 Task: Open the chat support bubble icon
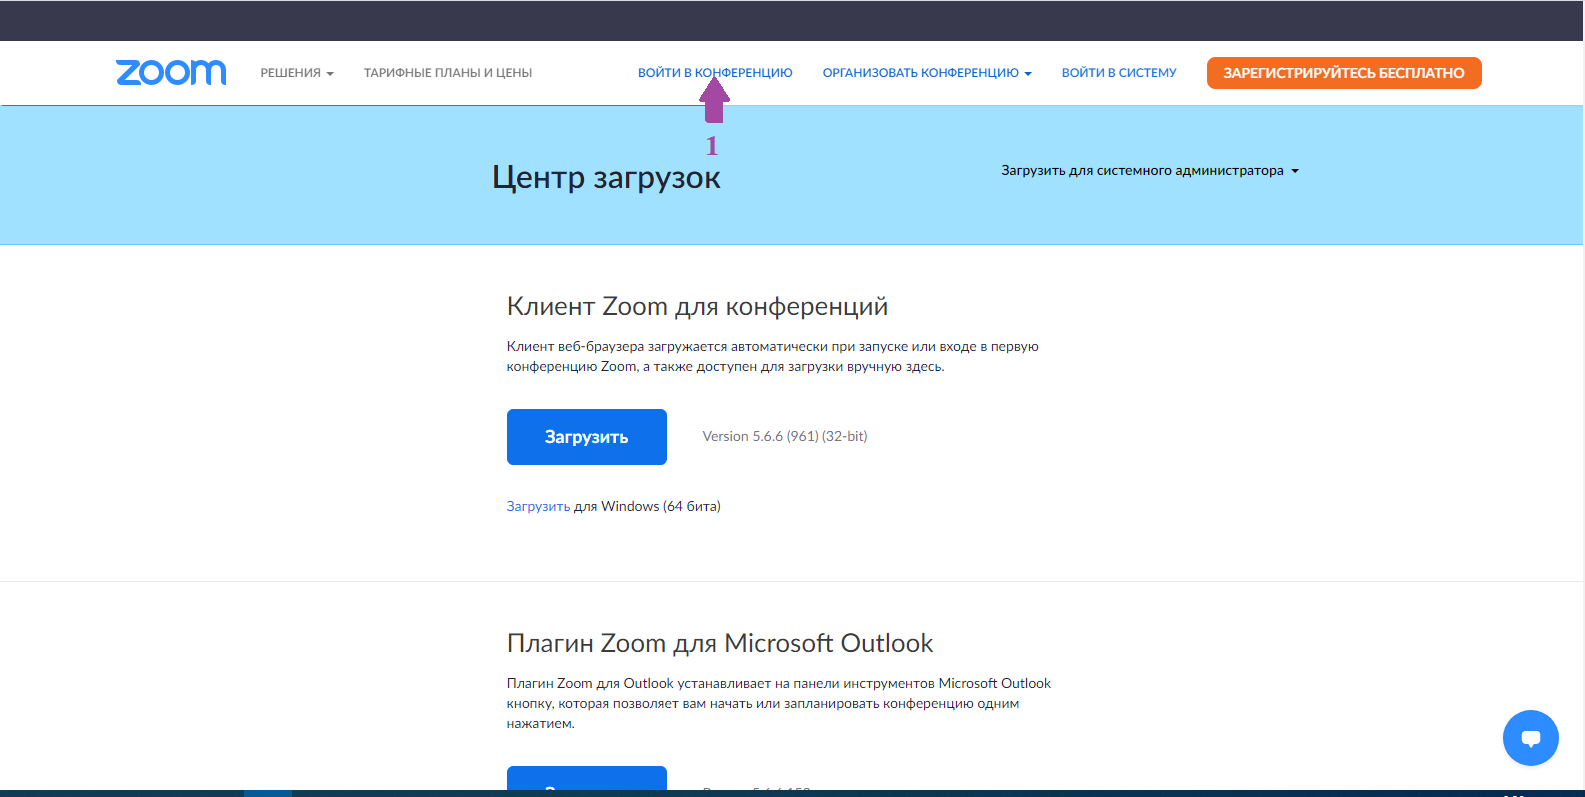tap(1530, 738)
